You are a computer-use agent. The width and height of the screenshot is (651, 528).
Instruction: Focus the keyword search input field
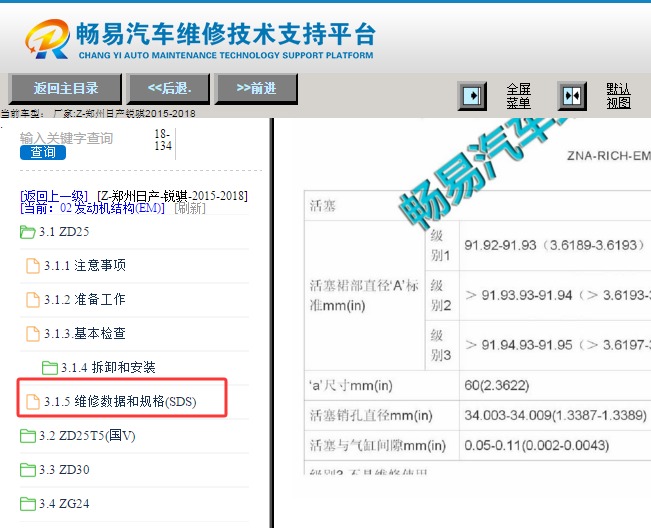pos(83,138)
